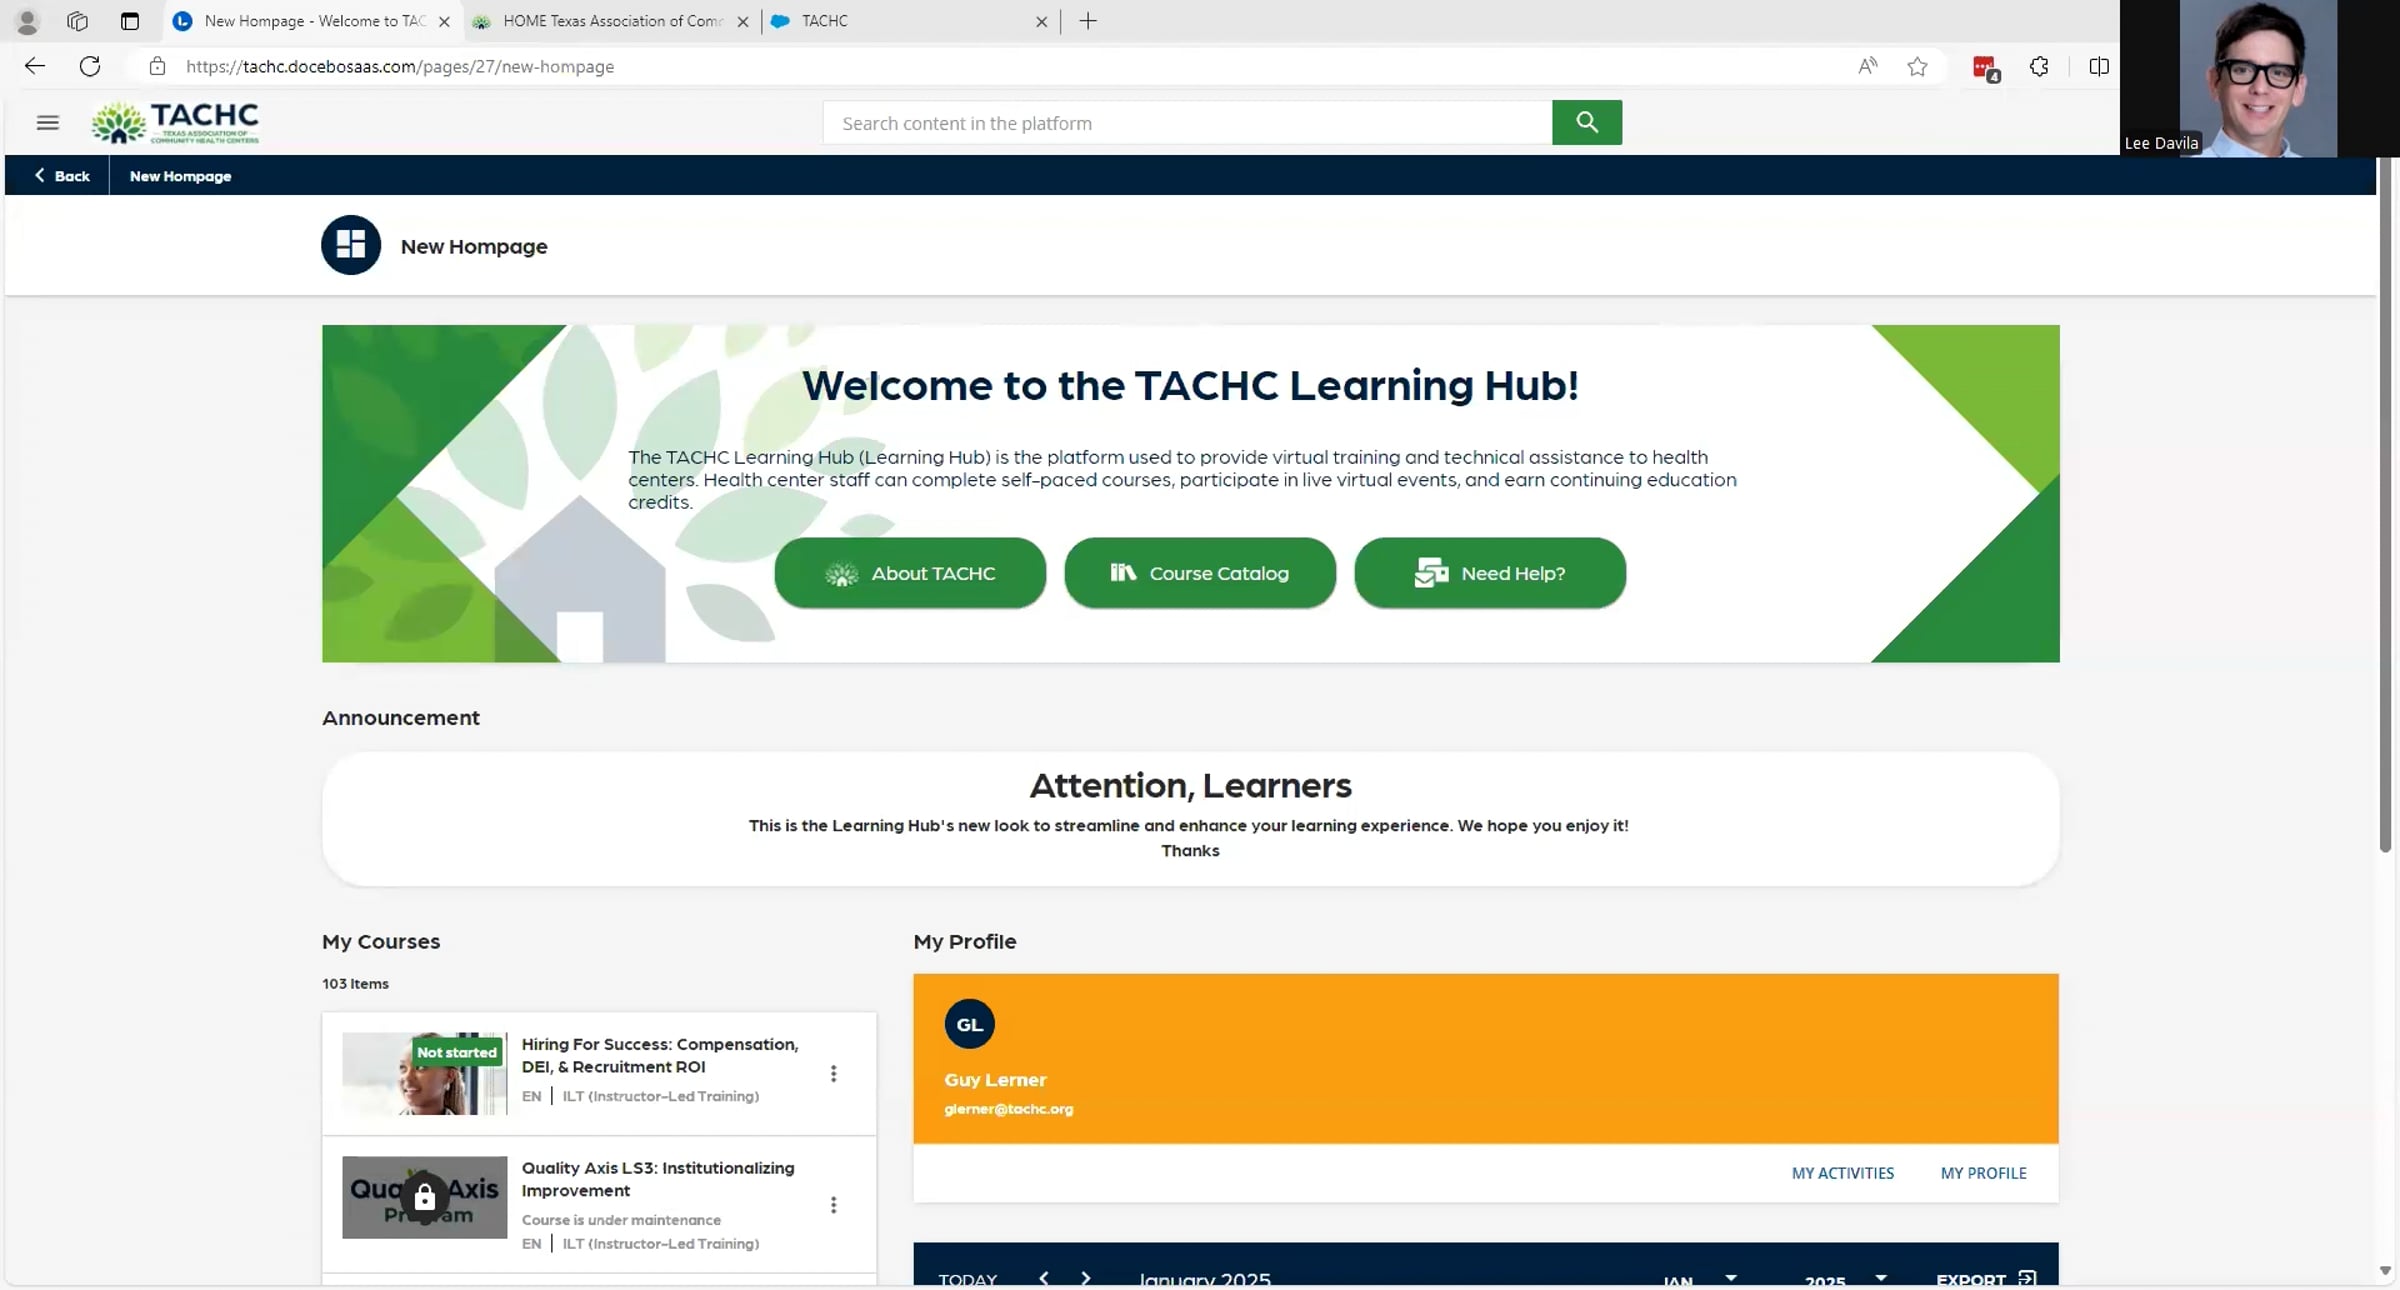Click the GL profile avatar circle
The image size is (2400, 1290).
pyautogui.click(x=968, y=1023)
